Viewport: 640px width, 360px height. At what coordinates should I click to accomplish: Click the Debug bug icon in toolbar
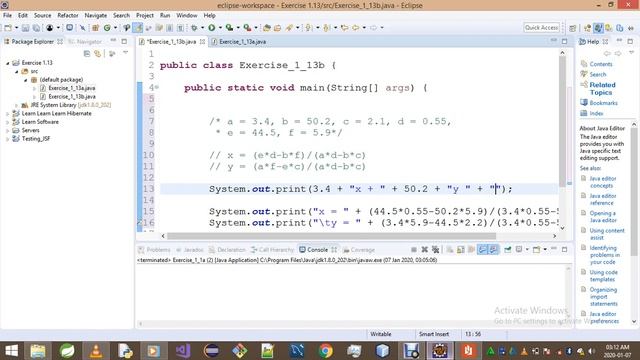pos(194,27)
